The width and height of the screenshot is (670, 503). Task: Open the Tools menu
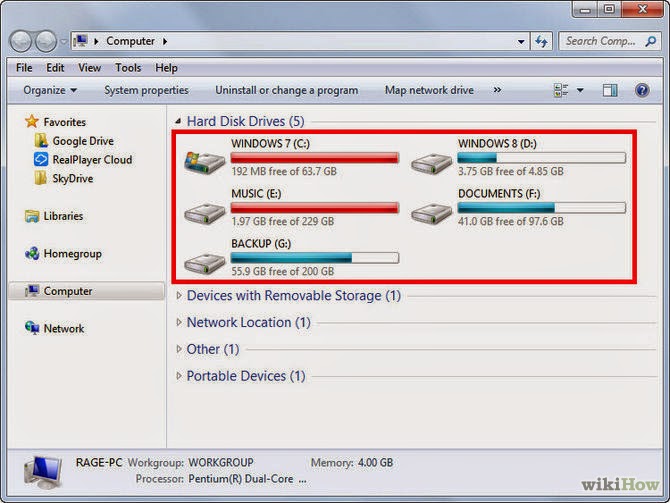(128, 68)
